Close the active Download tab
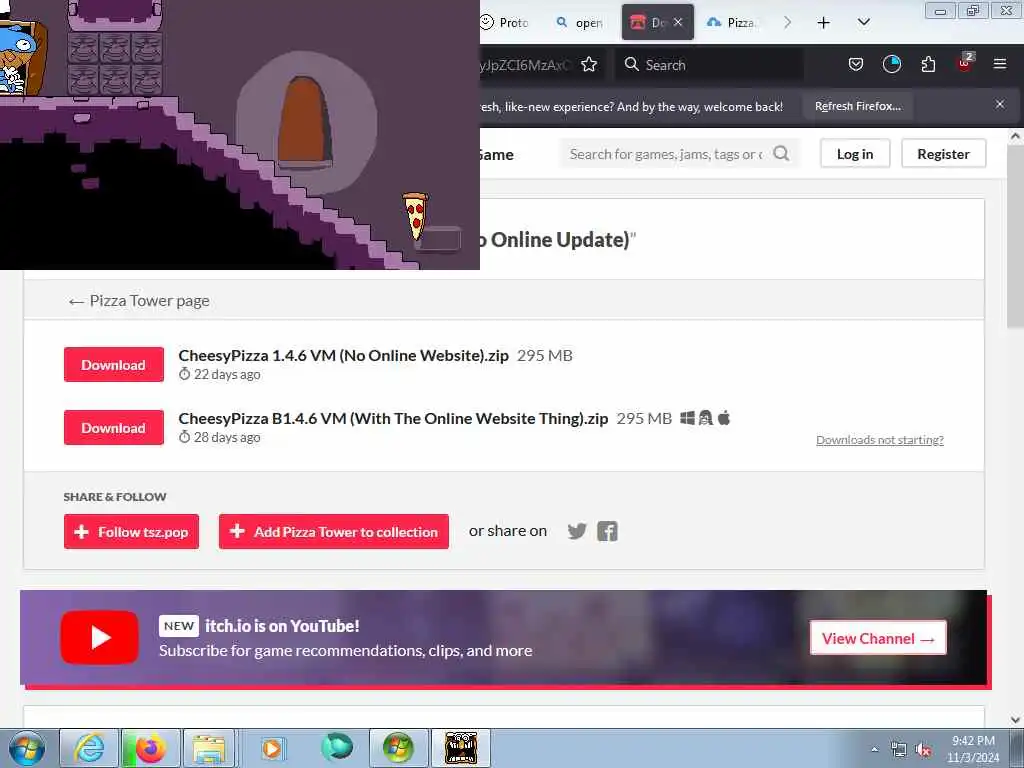 [678, 22]
